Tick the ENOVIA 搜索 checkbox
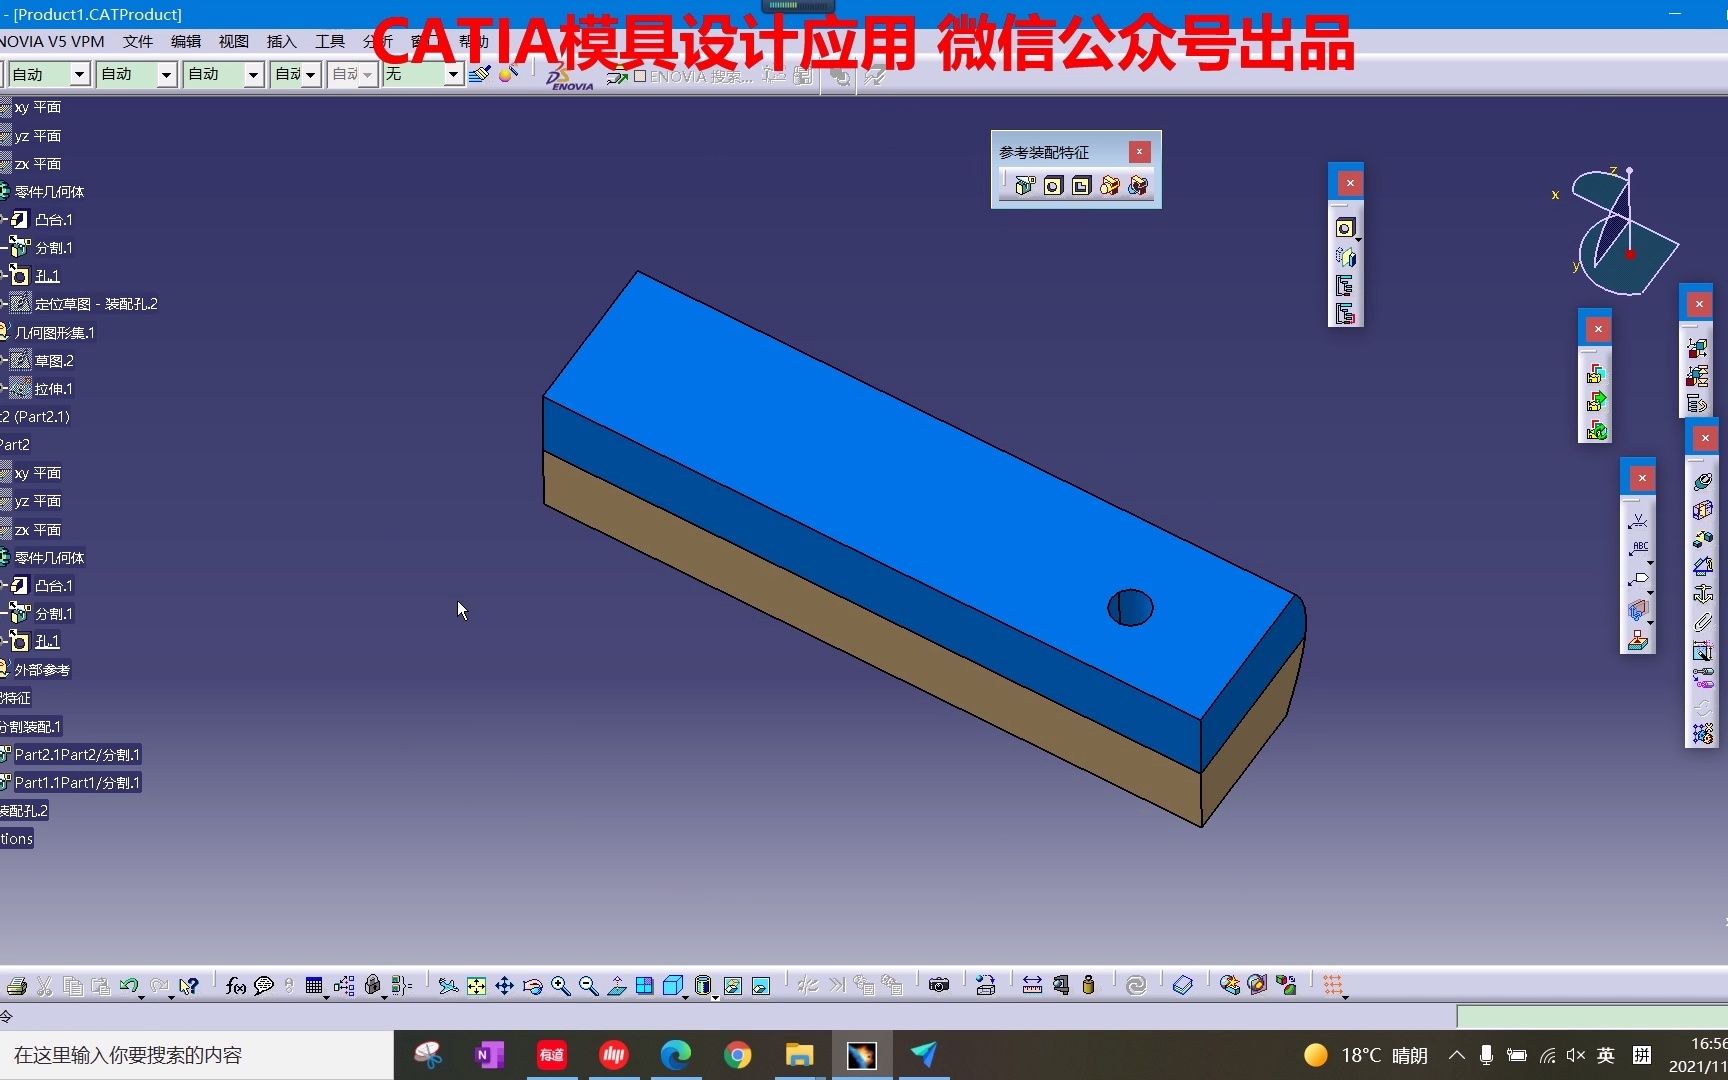The height and width of the screenshot is (1080, 1728). point(640,76)
